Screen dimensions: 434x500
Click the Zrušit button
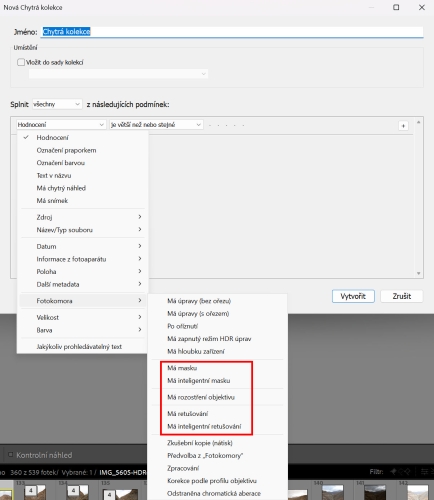[402, 296]
